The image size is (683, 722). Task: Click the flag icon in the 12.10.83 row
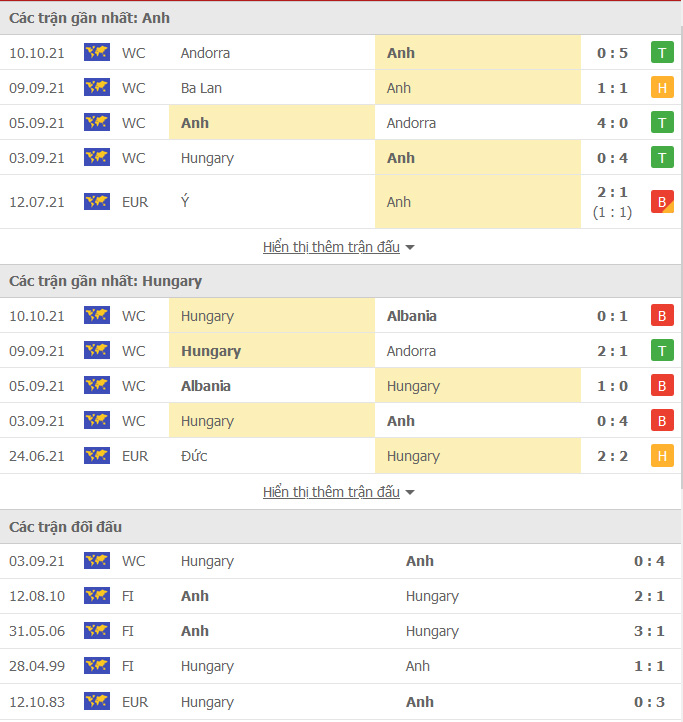click(x=97, y=702)
